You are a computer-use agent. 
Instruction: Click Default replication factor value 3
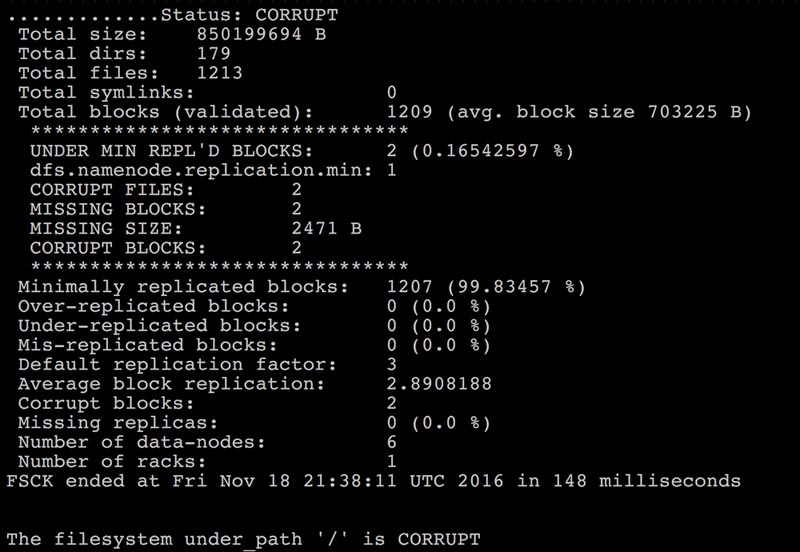coord(391,365)
